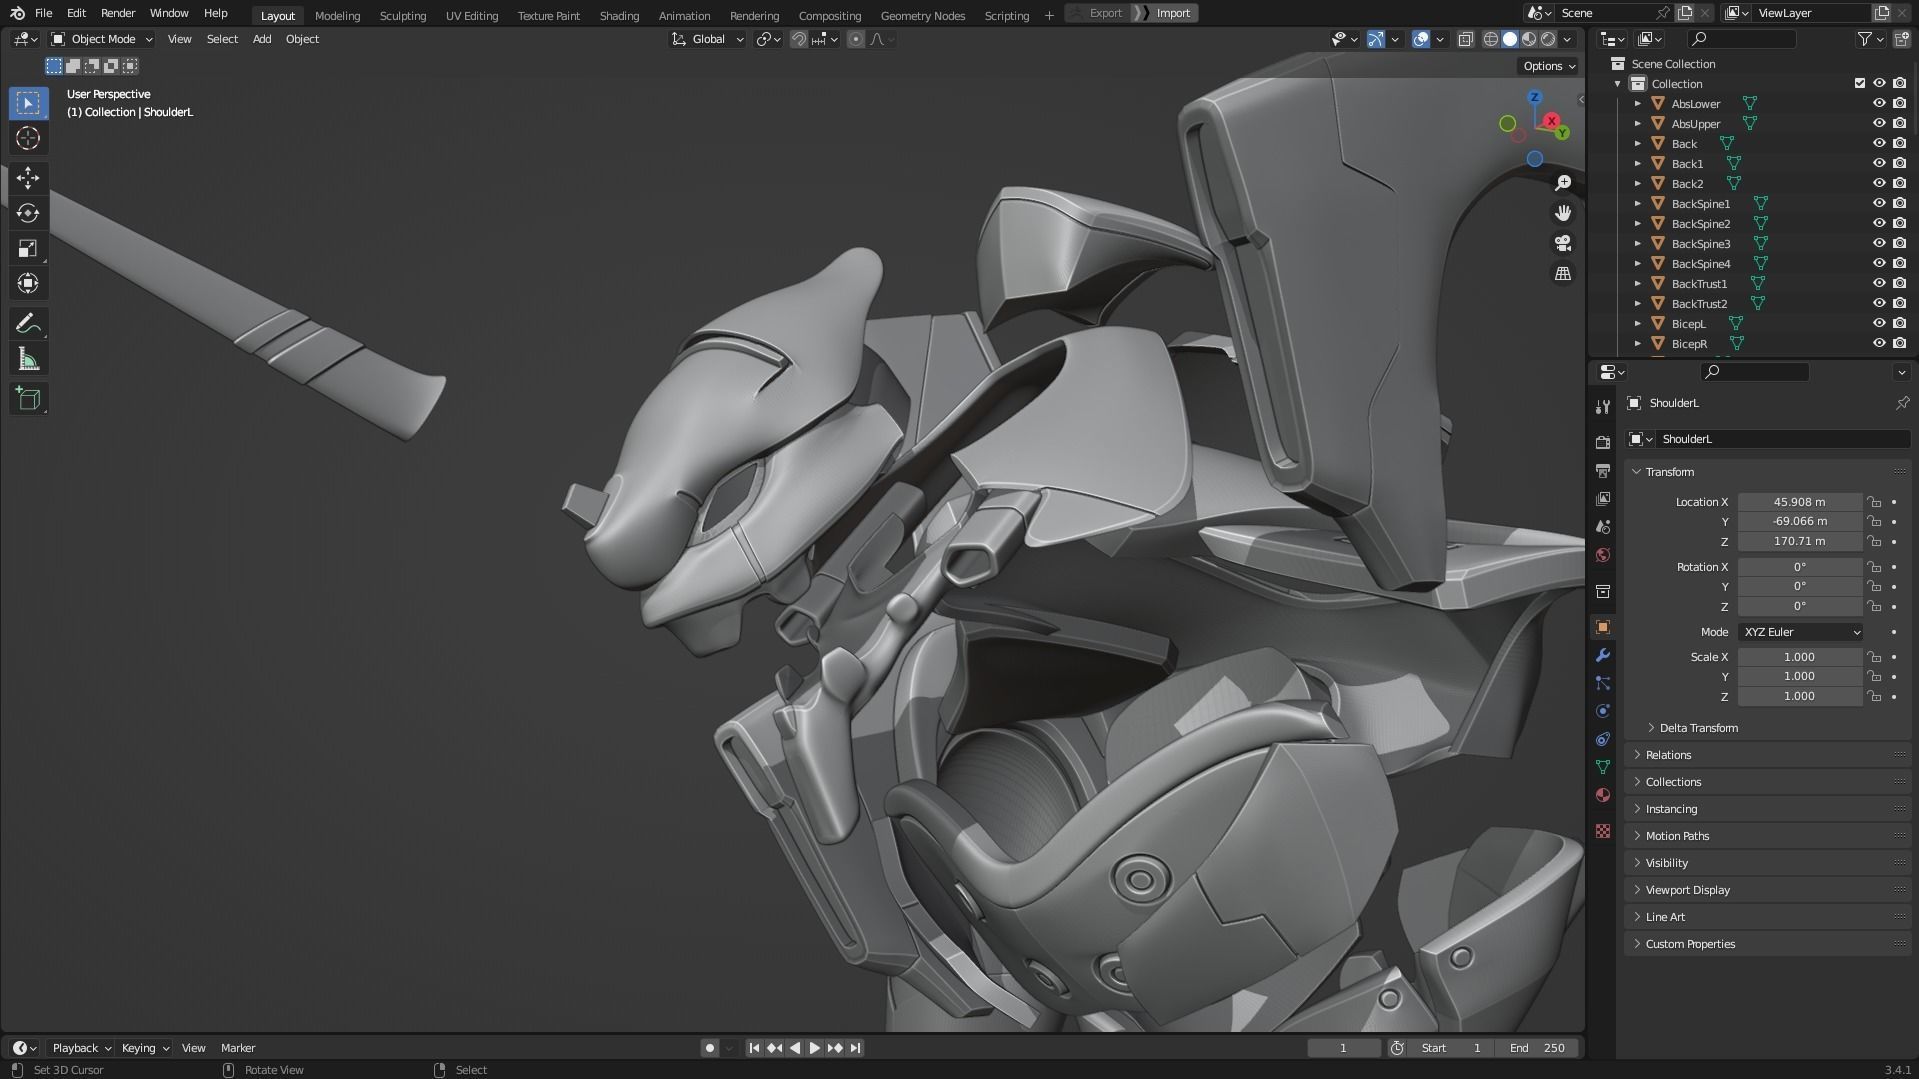Select the Move tool in toolbar

28,178
